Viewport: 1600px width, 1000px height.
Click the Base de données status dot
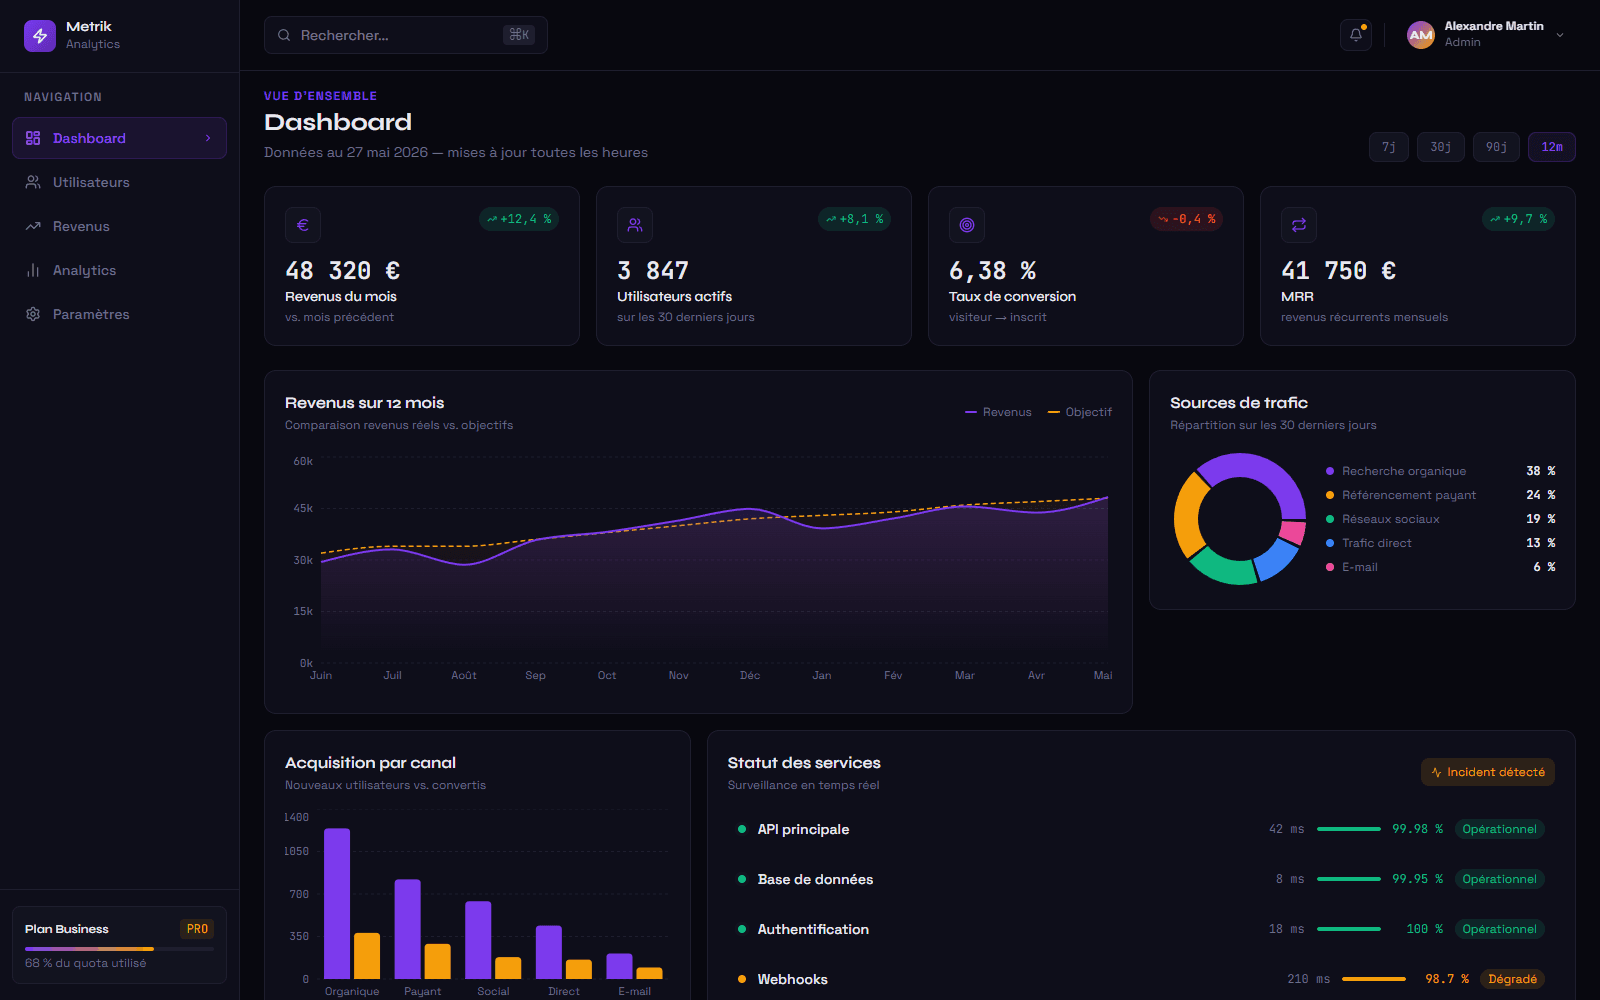(742, 879)
